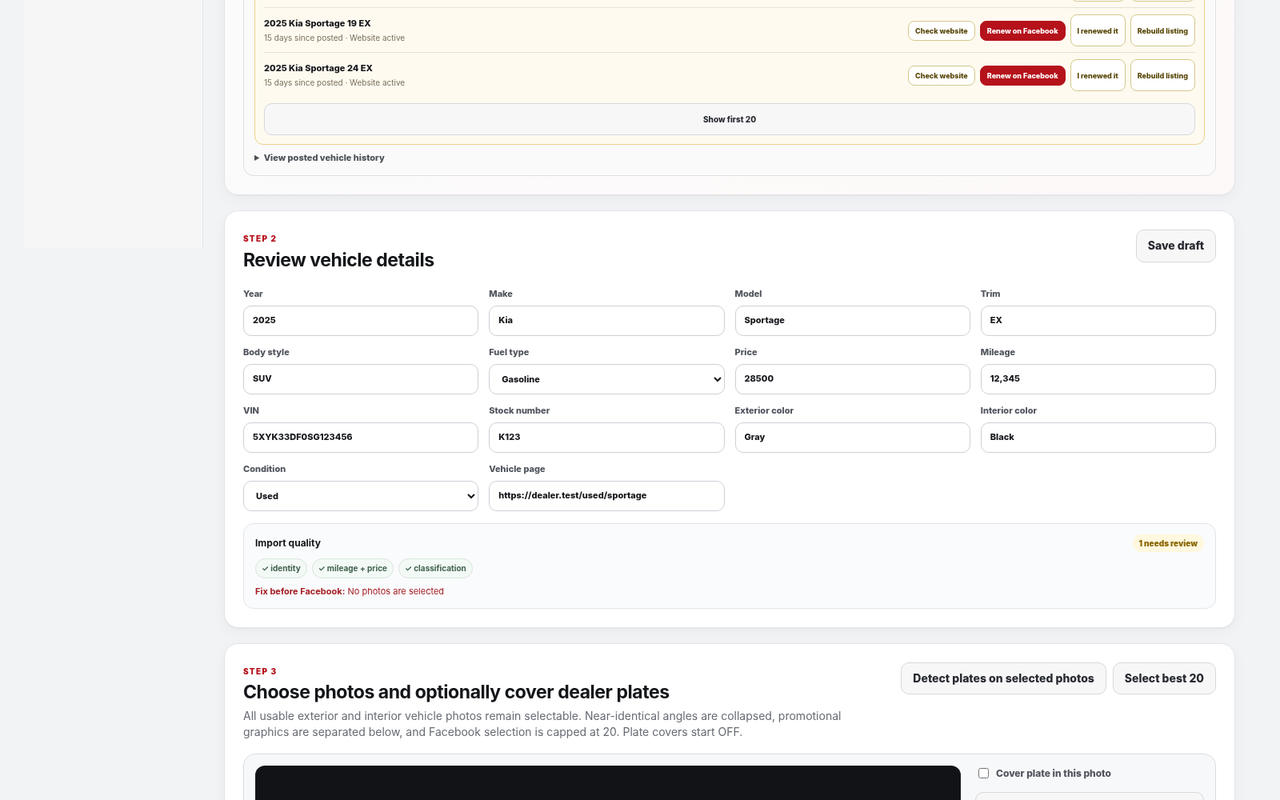
Task: Click the mileage + price chip
Action: point(353,568)
